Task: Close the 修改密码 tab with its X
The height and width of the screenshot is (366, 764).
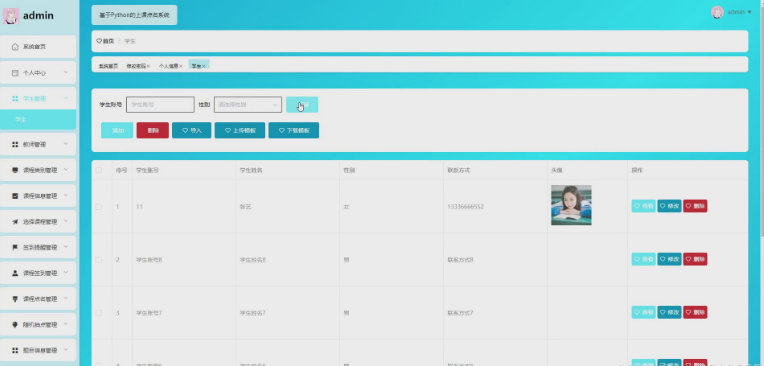Action: tap(149, 66)
